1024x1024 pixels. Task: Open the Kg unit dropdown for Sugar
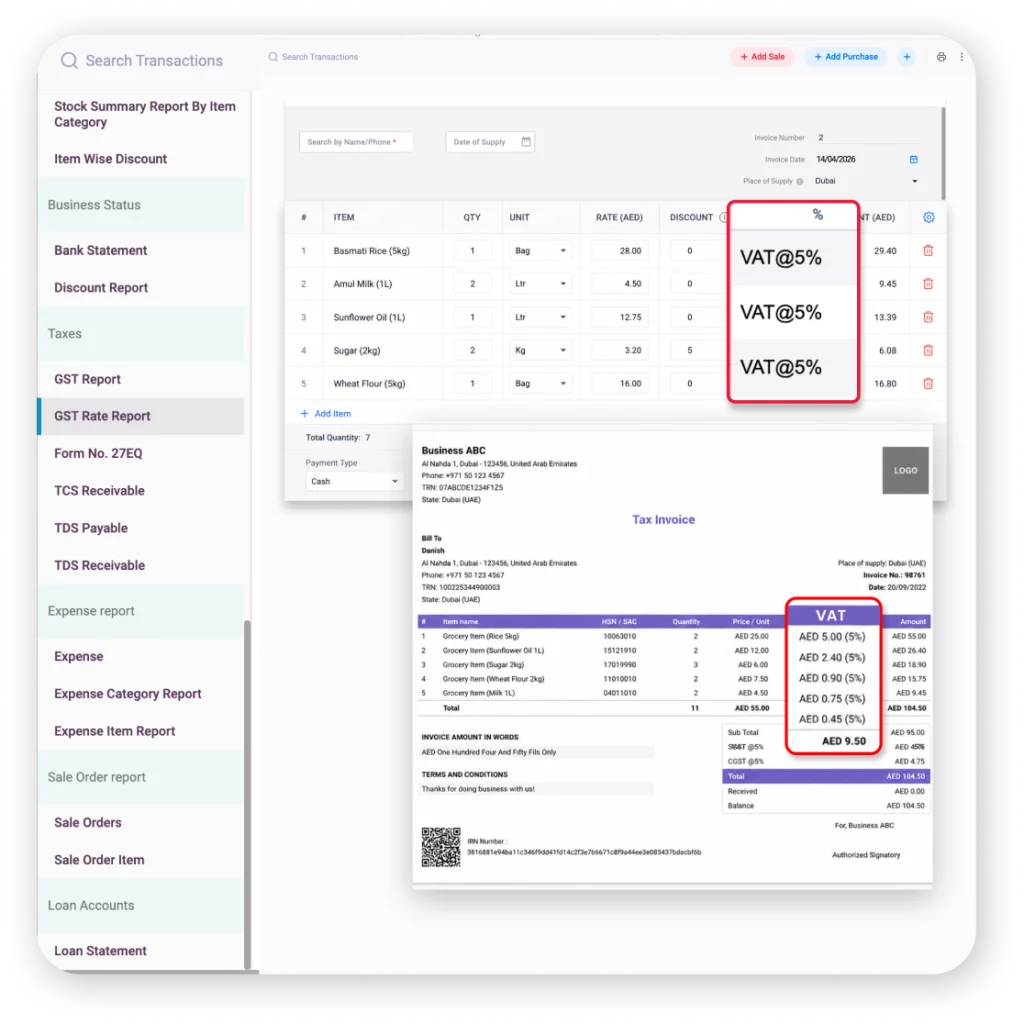click(x=540, y=351)
